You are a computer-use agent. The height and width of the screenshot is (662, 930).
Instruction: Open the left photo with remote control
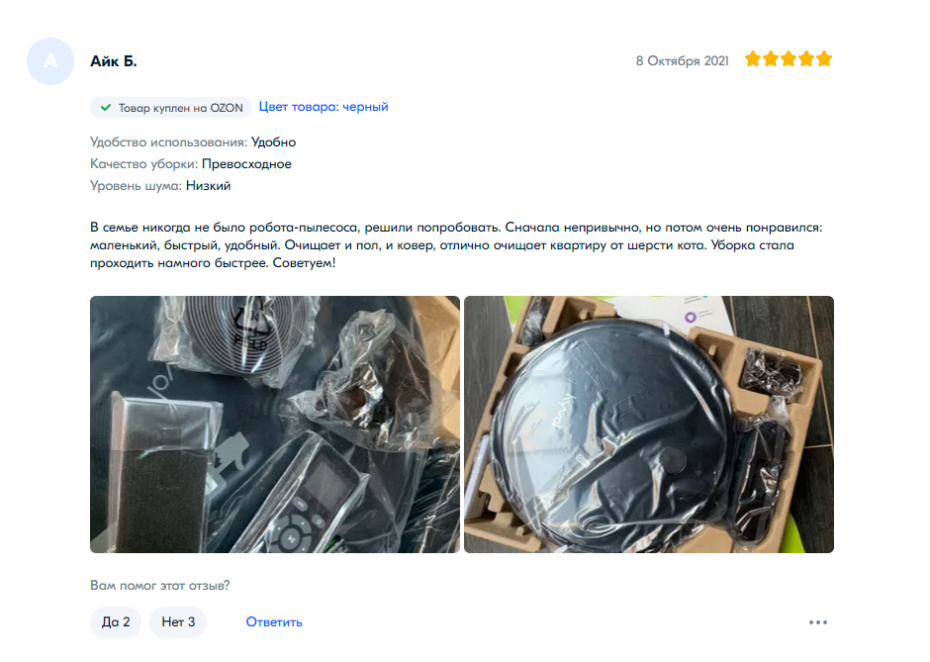275,424
